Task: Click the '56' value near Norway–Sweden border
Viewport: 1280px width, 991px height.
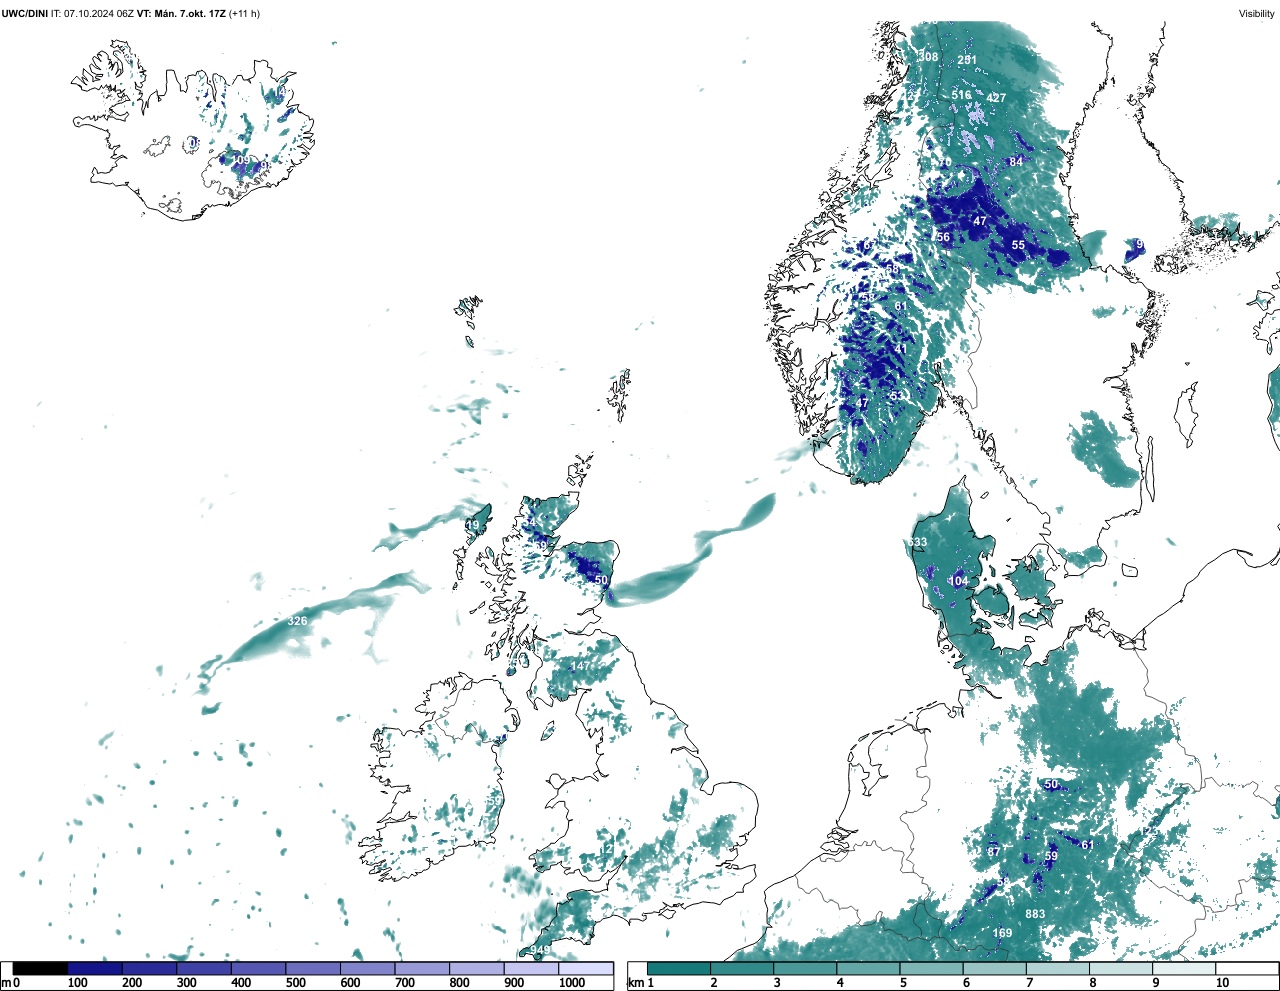Action: pos(943,237)
